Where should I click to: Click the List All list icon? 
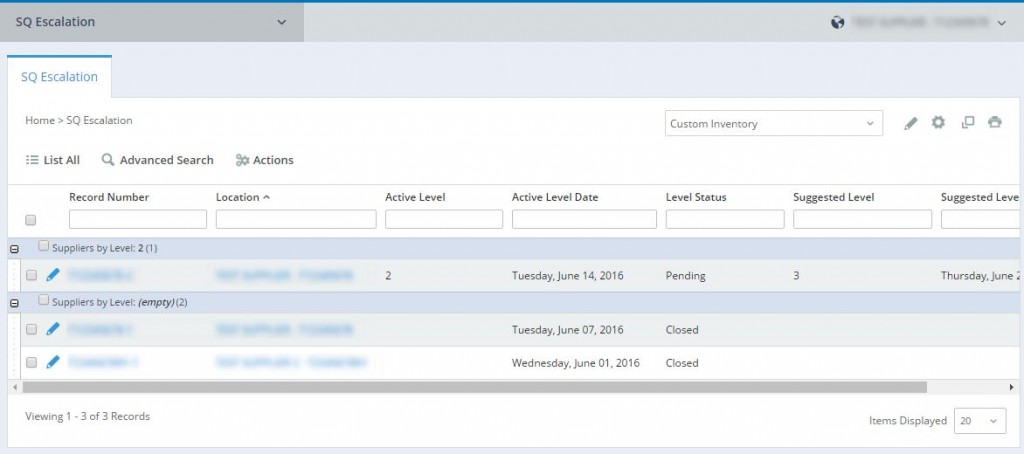(31, 160)
